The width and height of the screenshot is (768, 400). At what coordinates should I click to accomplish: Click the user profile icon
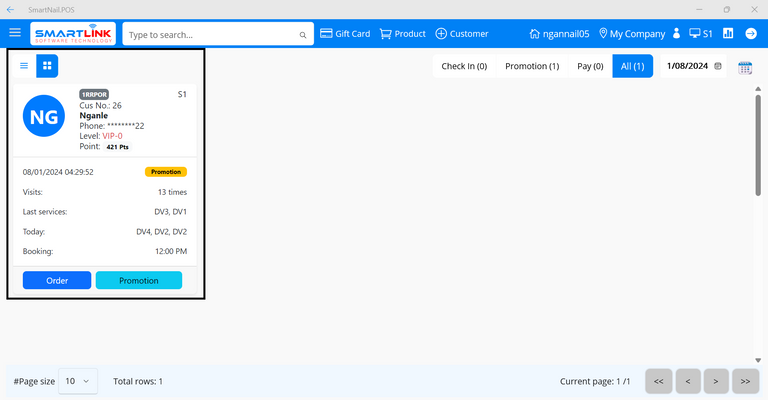(677, 34)
